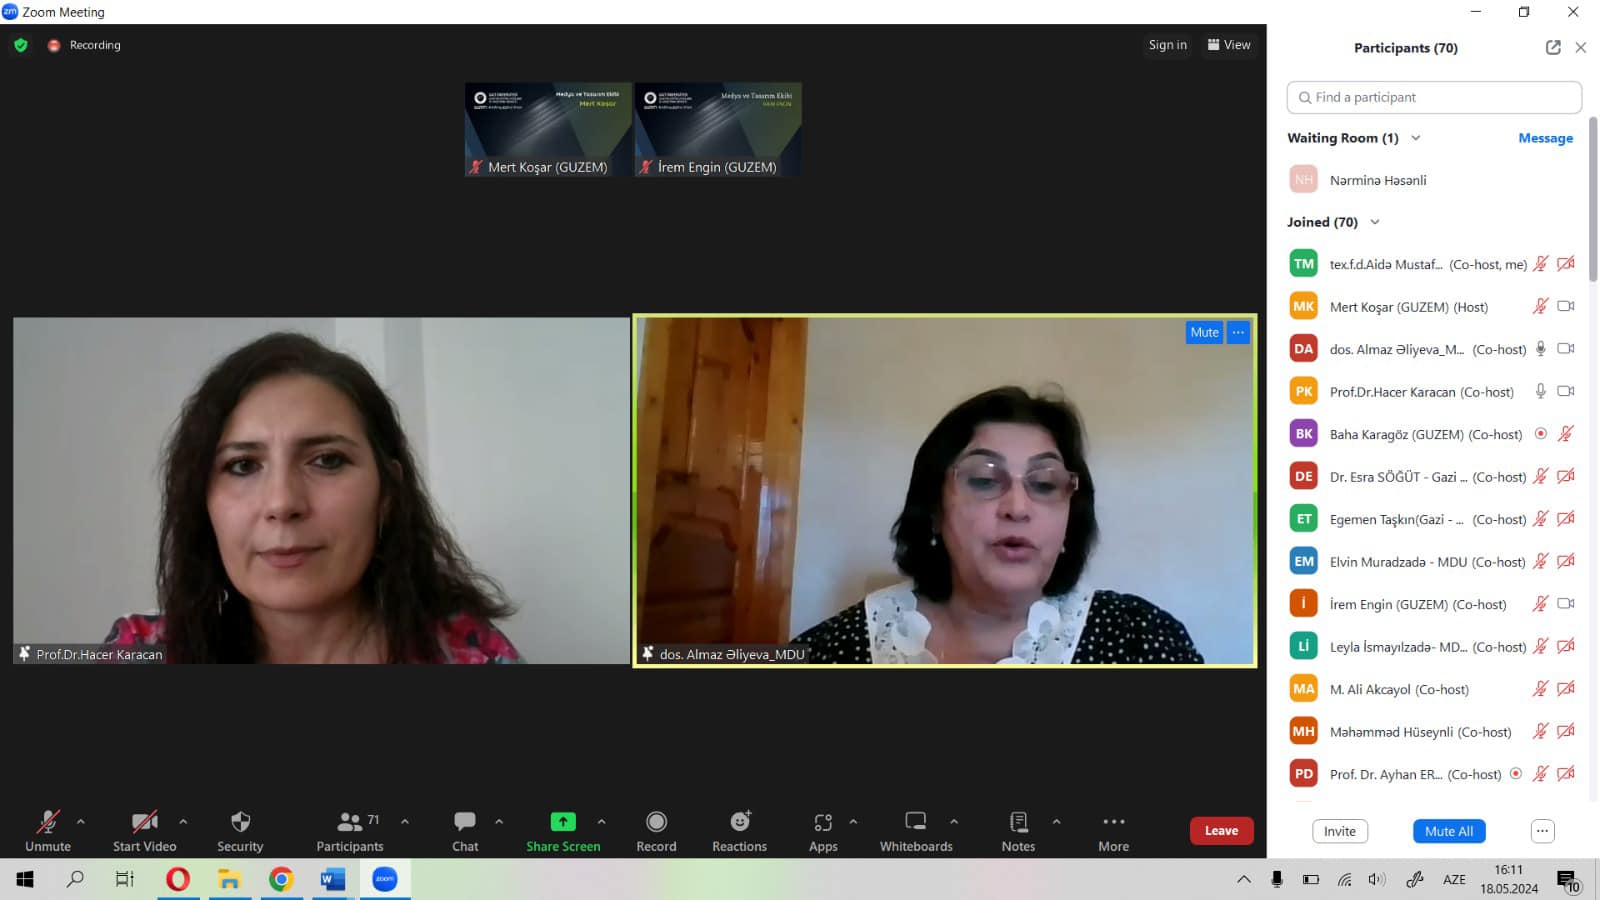The width and height of the screenshot is (1600, 900).
Task: Click the Leave meeting button
Action: [1221, 831]
